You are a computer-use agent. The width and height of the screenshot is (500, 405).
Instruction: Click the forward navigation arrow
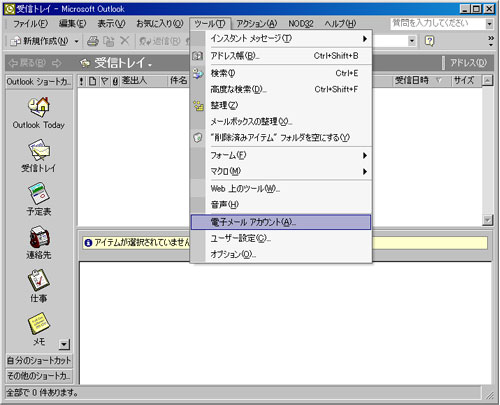click(x=57, y=63)
